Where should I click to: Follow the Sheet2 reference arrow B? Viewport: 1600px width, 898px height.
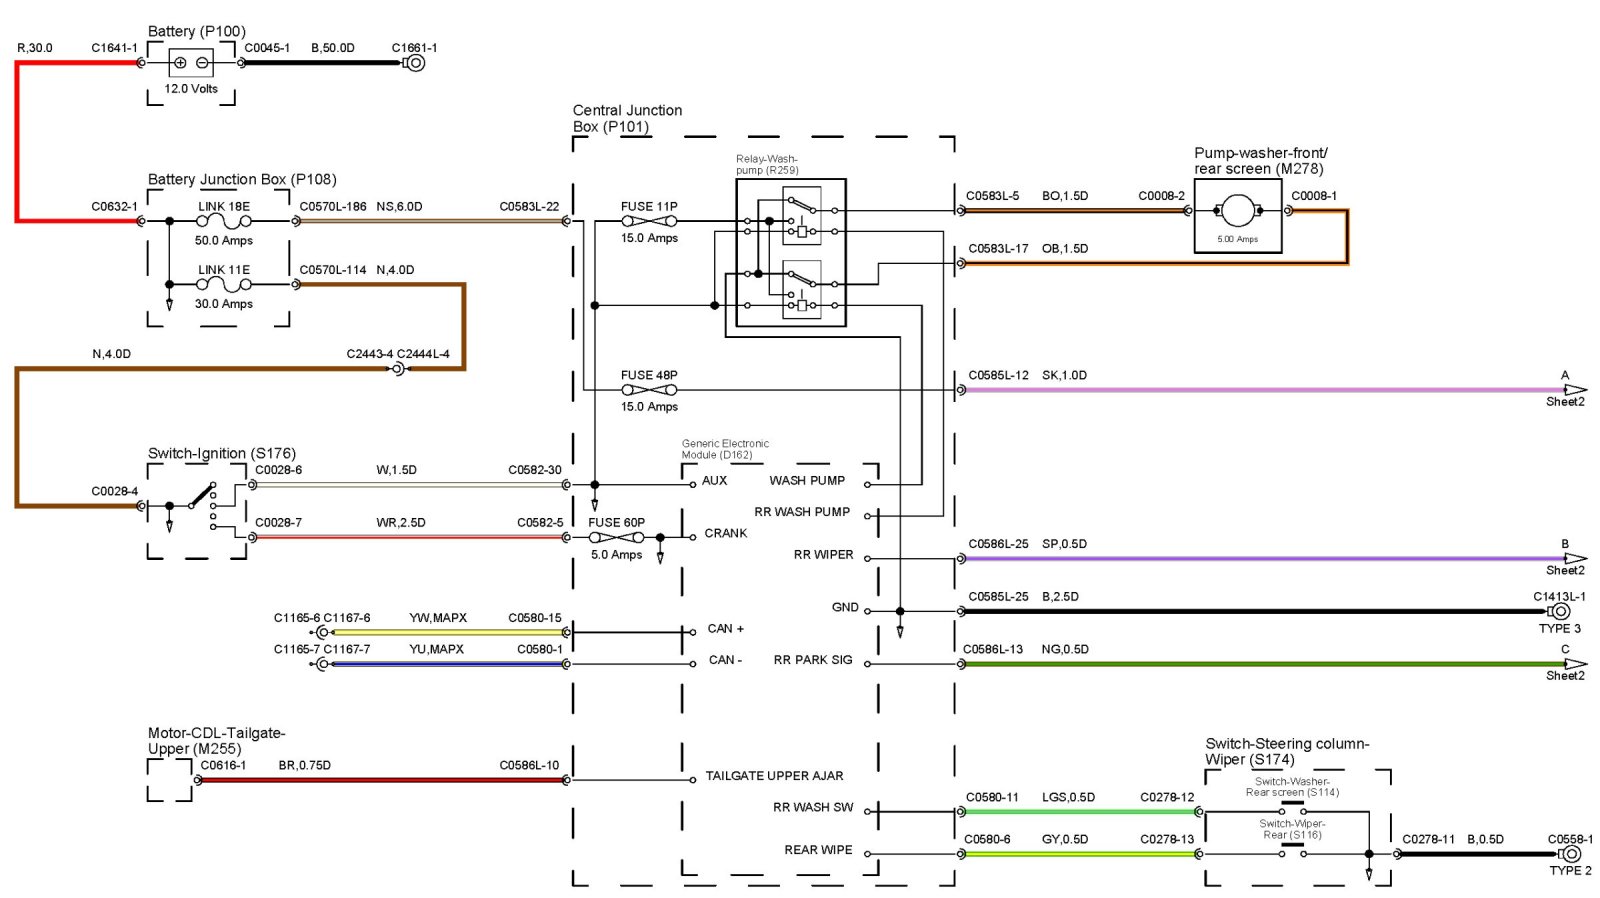pos(1574,559)
